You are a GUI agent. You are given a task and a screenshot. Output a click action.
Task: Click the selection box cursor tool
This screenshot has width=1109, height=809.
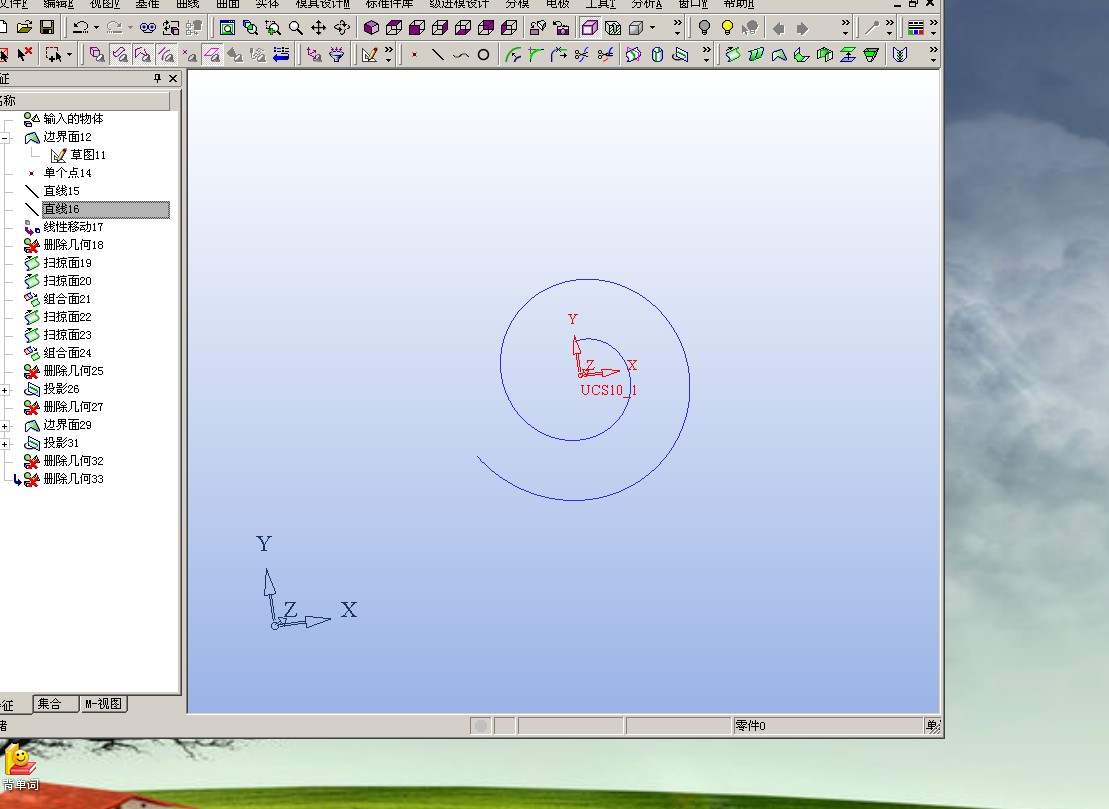coord(53,54)
